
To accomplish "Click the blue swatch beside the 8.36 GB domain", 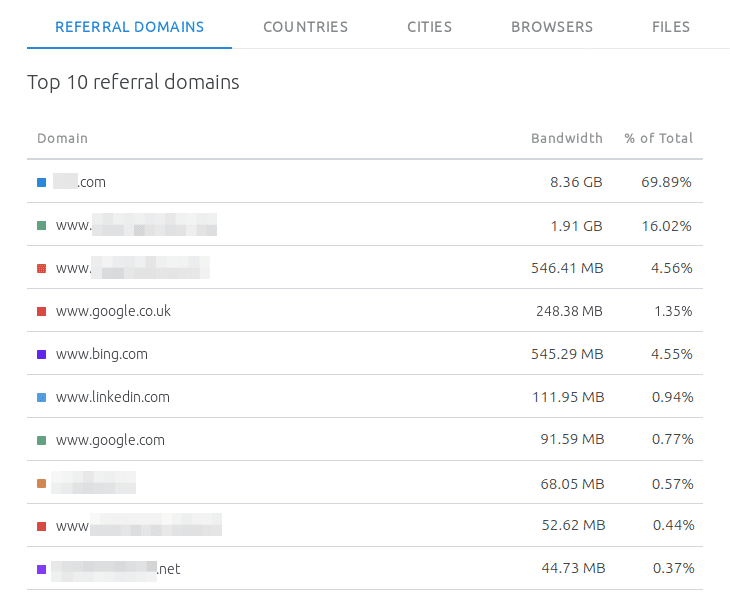I will (41, 182).
